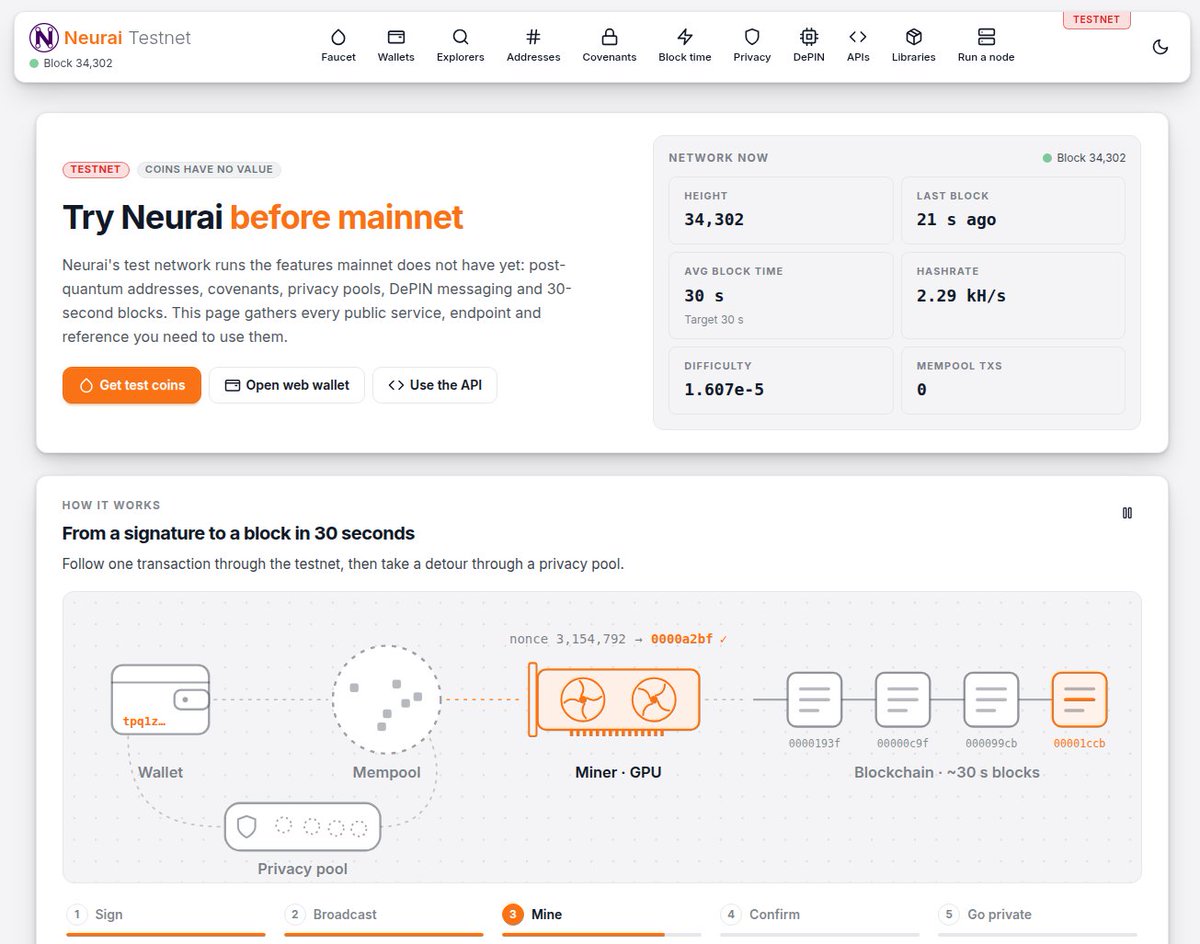The image size is (1200, 944).
Task: Click the LAST BLOCK 21 s ago card
Action: (x=1013, y=211)
